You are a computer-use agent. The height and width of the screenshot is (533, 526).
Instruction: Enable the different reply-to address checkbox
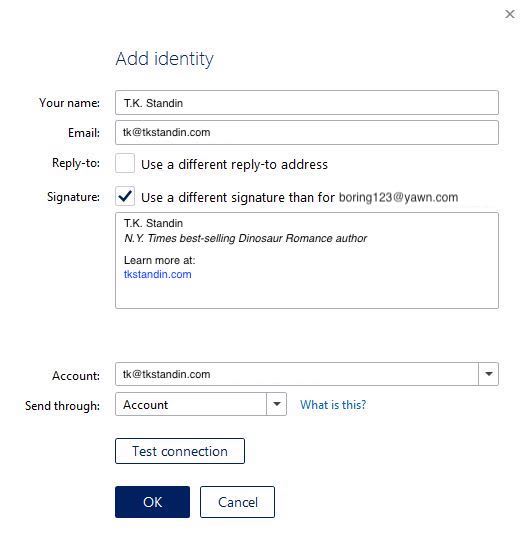(125, 163)
